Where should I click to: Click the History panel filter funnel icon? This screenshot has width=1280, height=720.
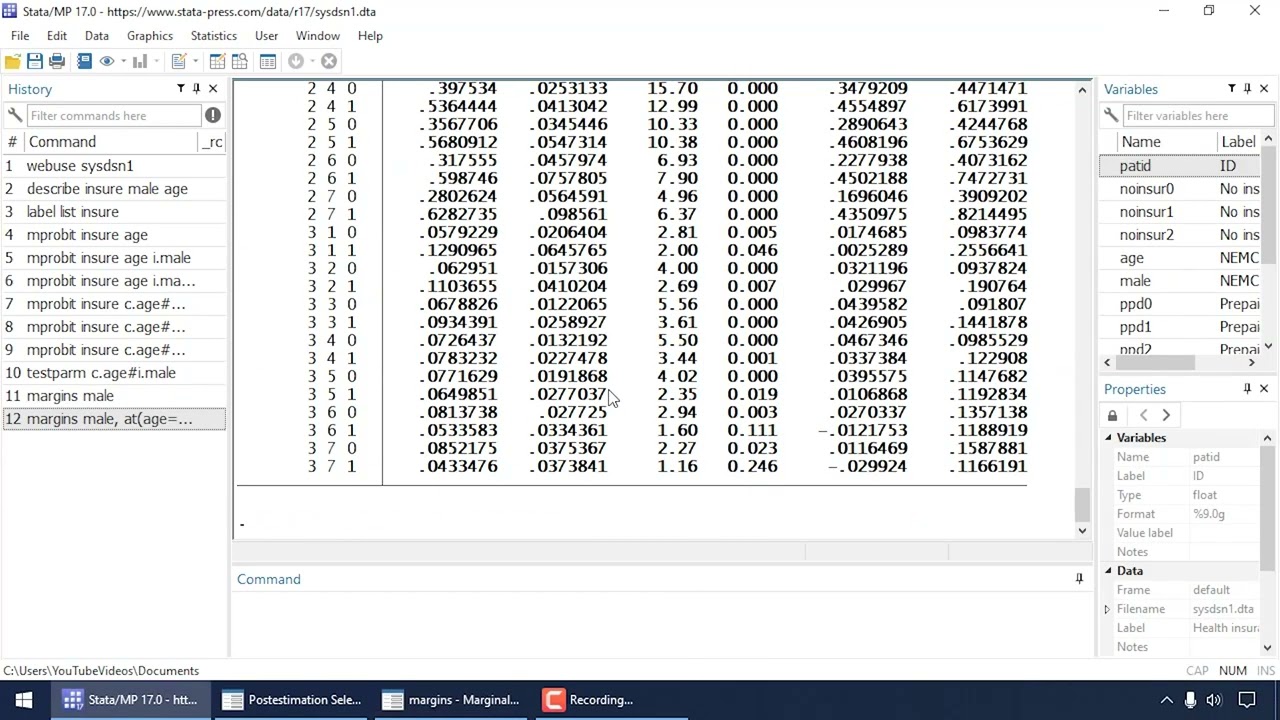pyautogui.click(x=180, y=89)
